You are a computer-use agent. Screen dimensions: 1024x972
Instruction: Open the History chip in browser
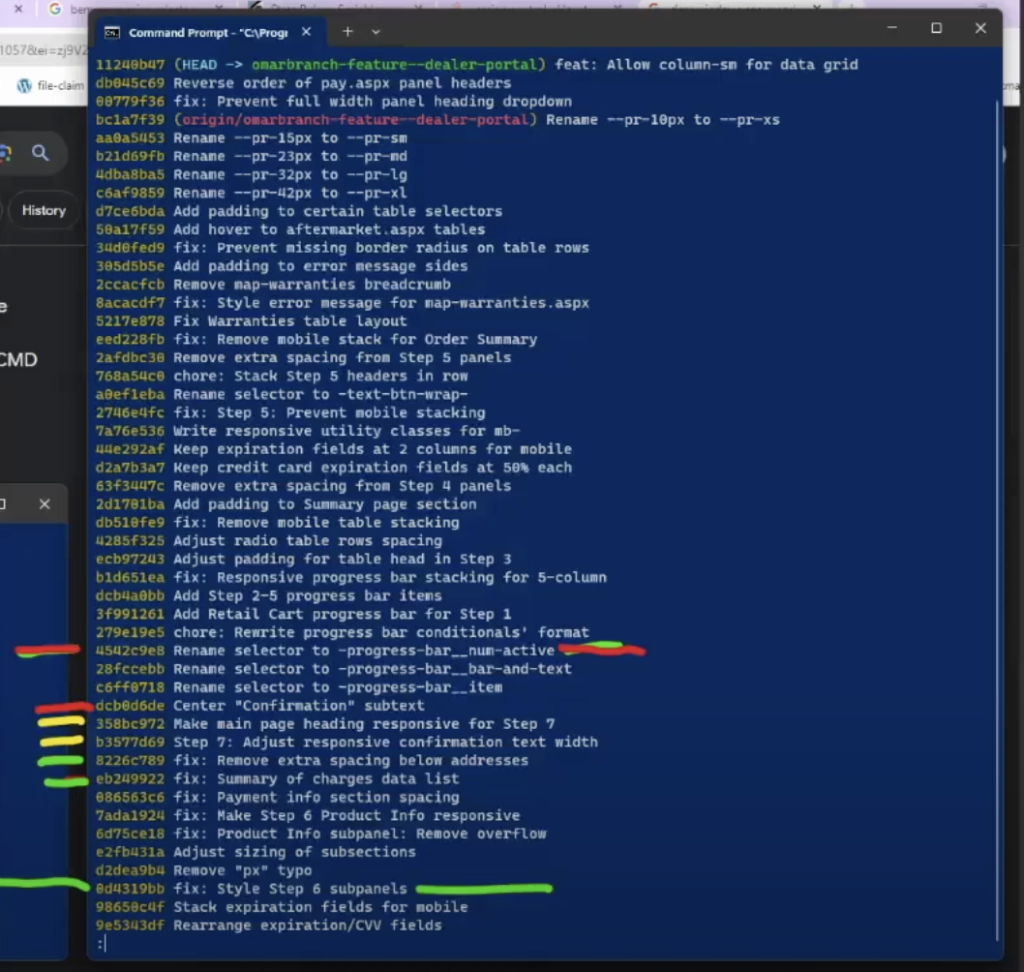click(43, 210)
